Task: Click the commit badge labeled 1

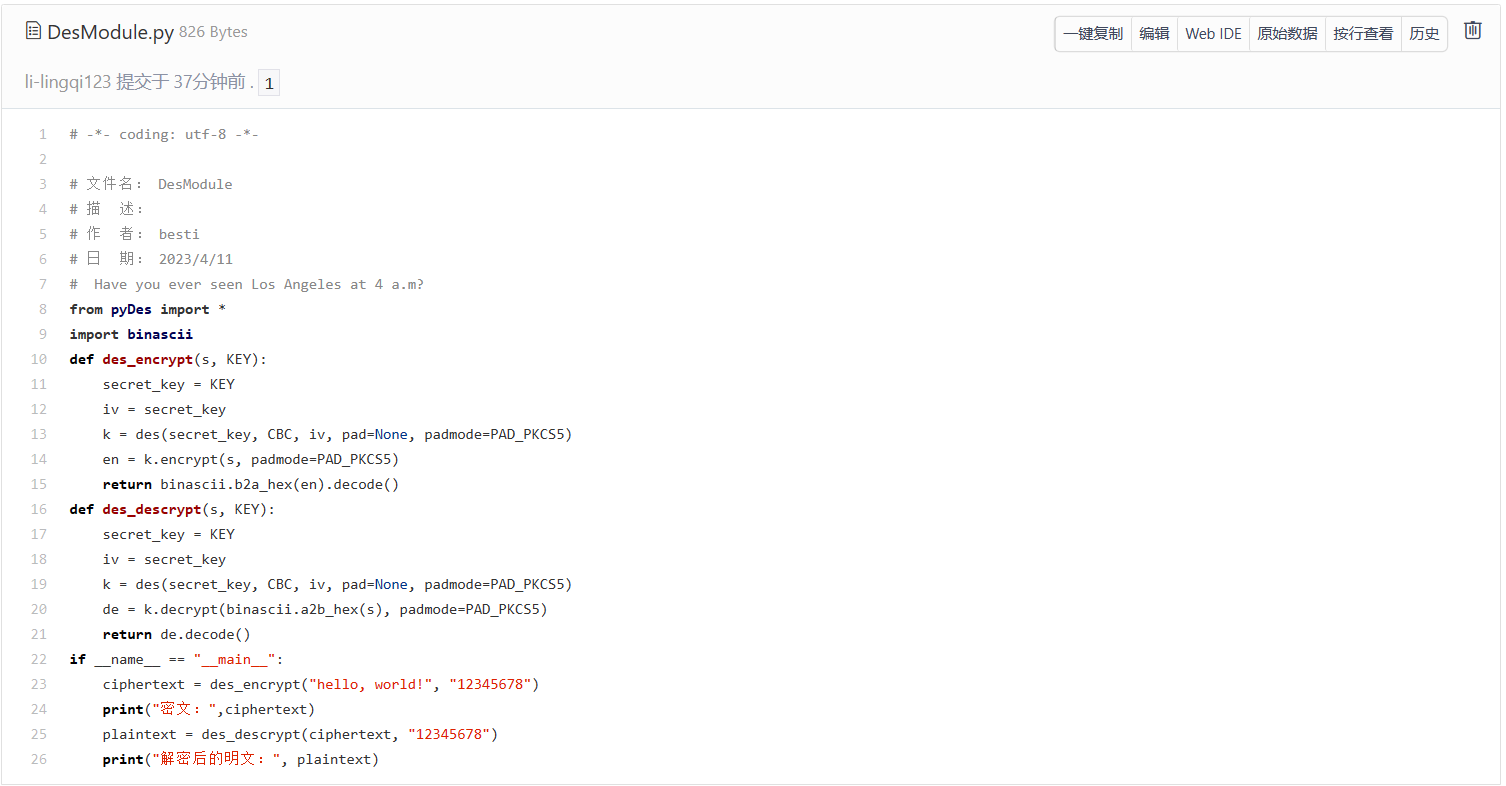Action: 269,83
